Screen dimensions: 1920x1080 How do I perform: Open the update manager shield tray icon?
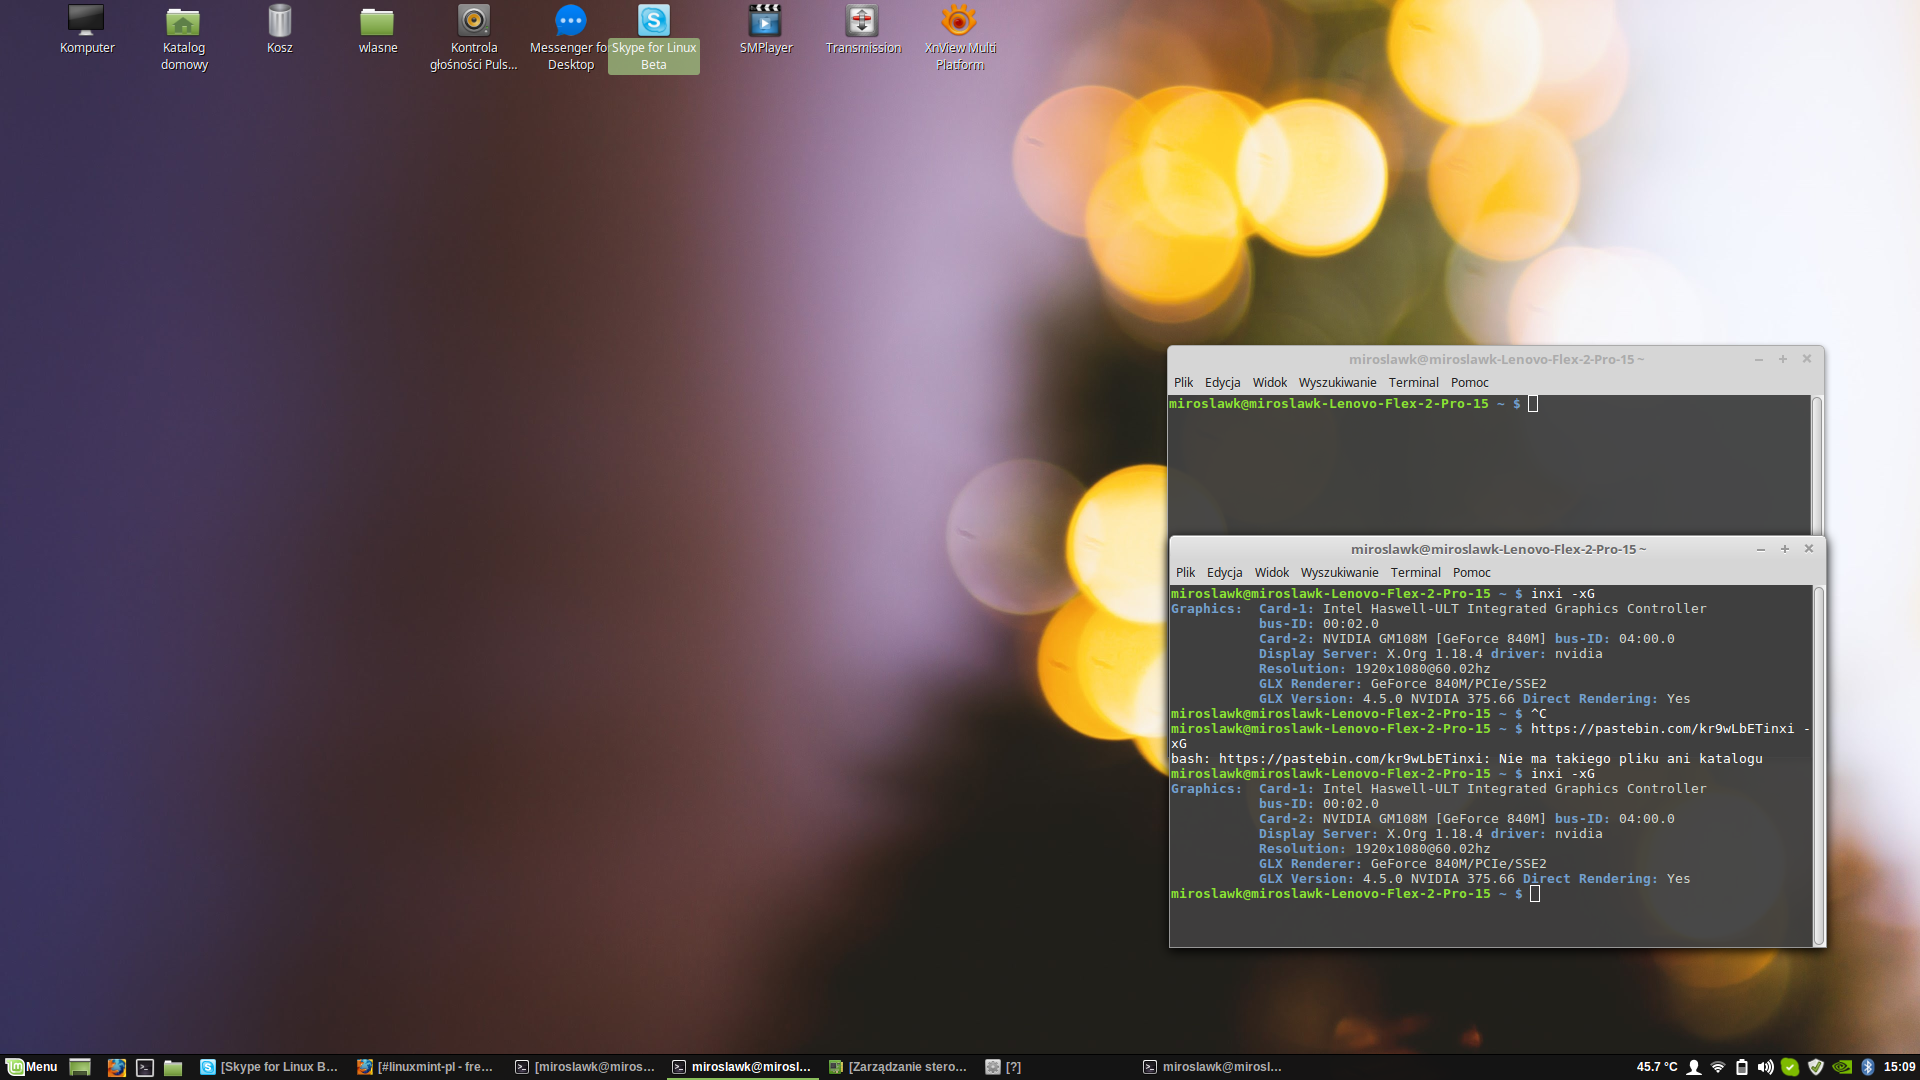1816,1067
